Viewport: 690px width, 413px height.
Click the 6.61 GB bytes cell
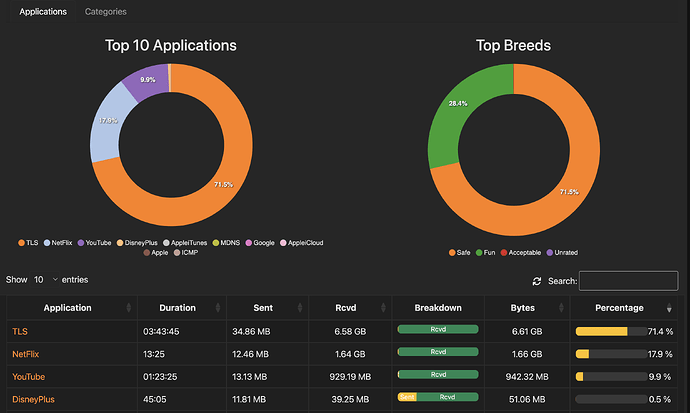[x=527, y=332]
